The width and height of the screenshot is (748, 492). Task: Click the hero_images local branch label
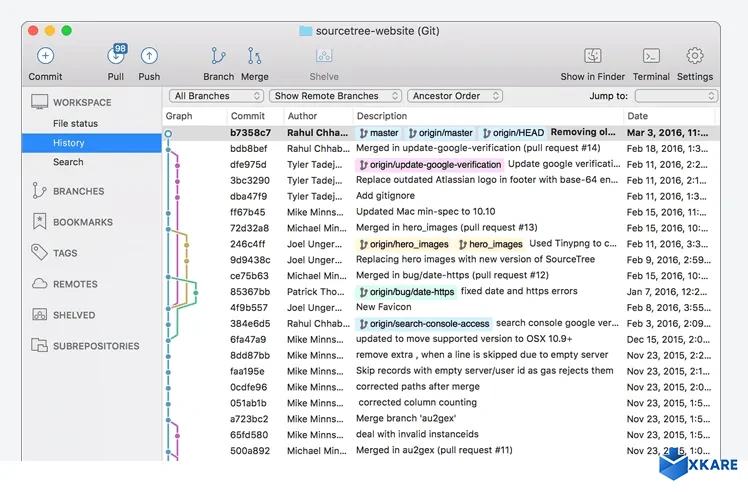490,244
